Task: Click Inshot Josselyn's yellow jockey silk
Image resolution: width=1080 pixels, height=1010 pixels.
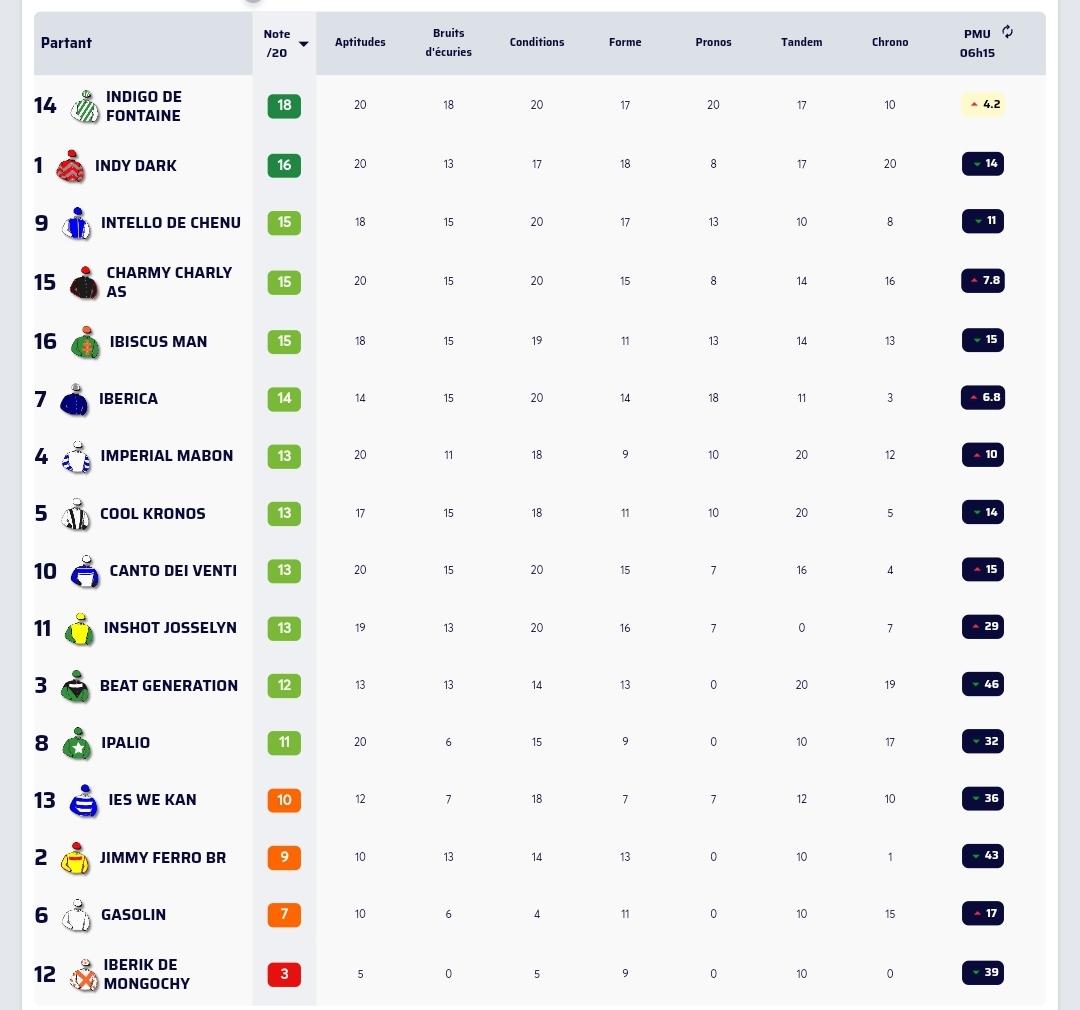Action: pyautogui.click(x=79, y=629)
